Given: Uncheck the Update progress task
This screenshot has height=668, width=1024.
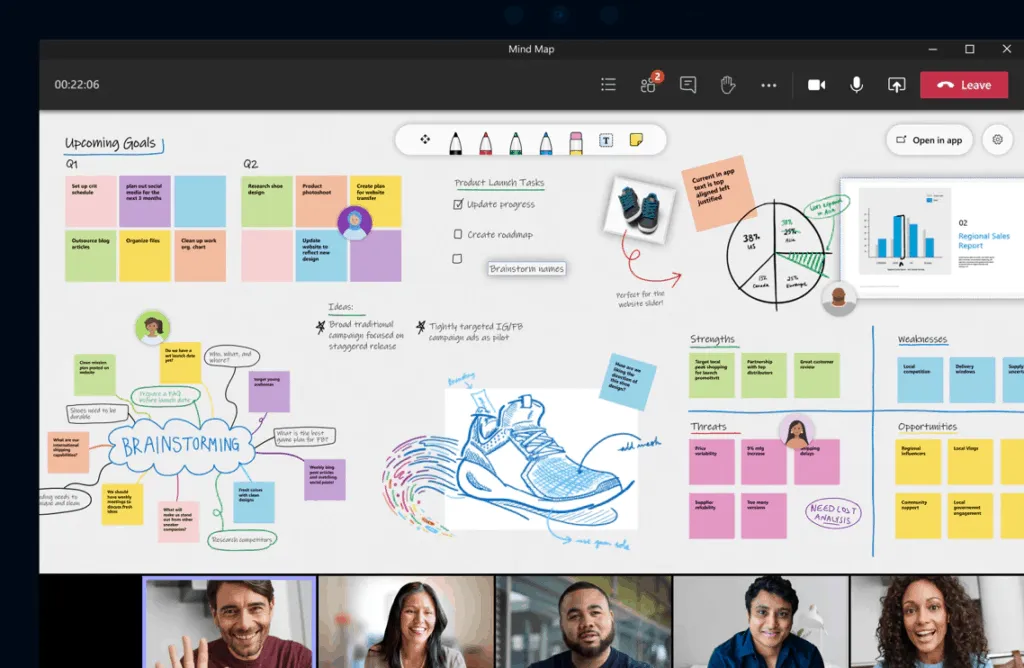Looking at the screenshot, I should pyautogui.click(x=458, y=203).
